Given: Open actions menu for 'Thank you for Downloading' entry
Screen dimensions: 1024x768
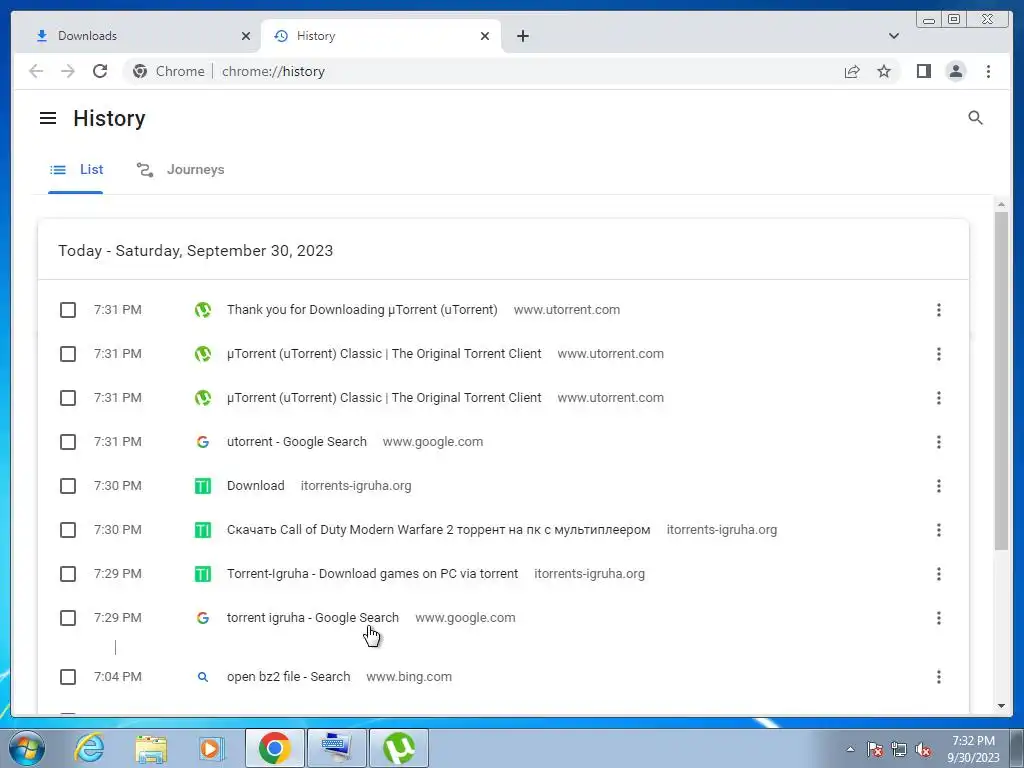Looking at the screenshot, I should pyautogui.click(x=938, y=310).
